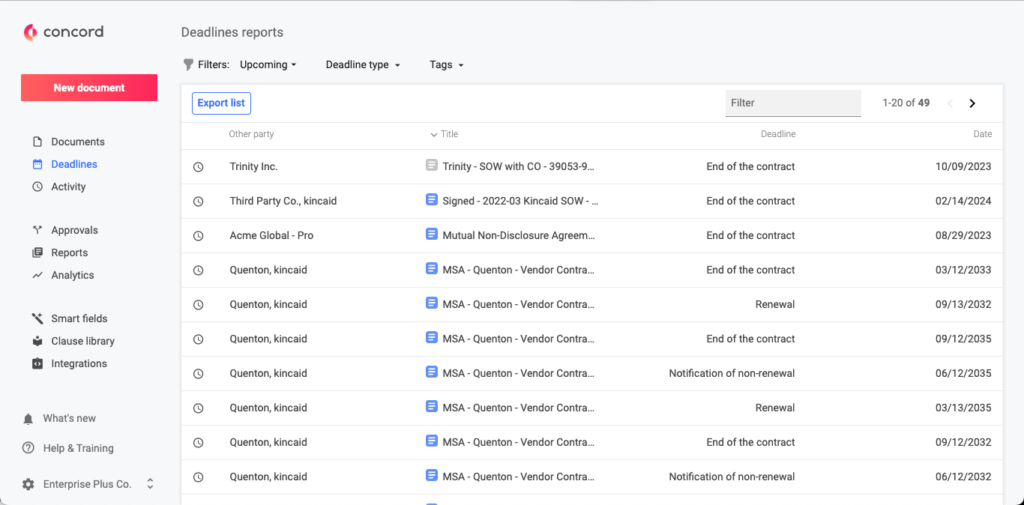This screenshot has height=505, width=1024.
Task: Click clock icon on Trinity Inc. row
Action: pyautogui.click(x=198, y=167)
